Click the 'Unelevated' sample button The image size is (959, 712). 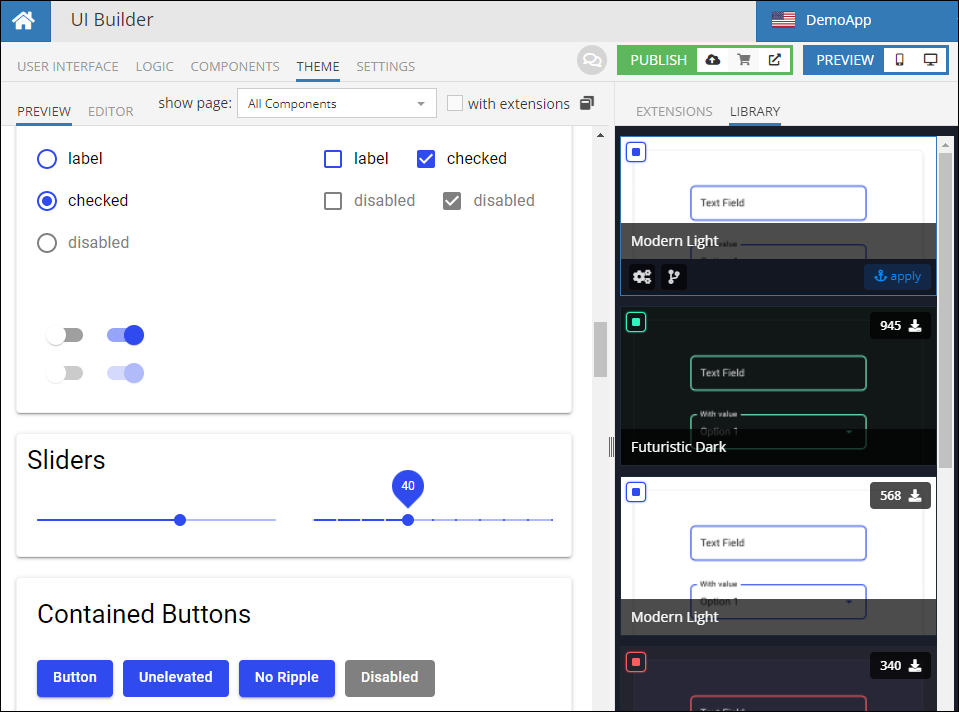tap(176, 678)
